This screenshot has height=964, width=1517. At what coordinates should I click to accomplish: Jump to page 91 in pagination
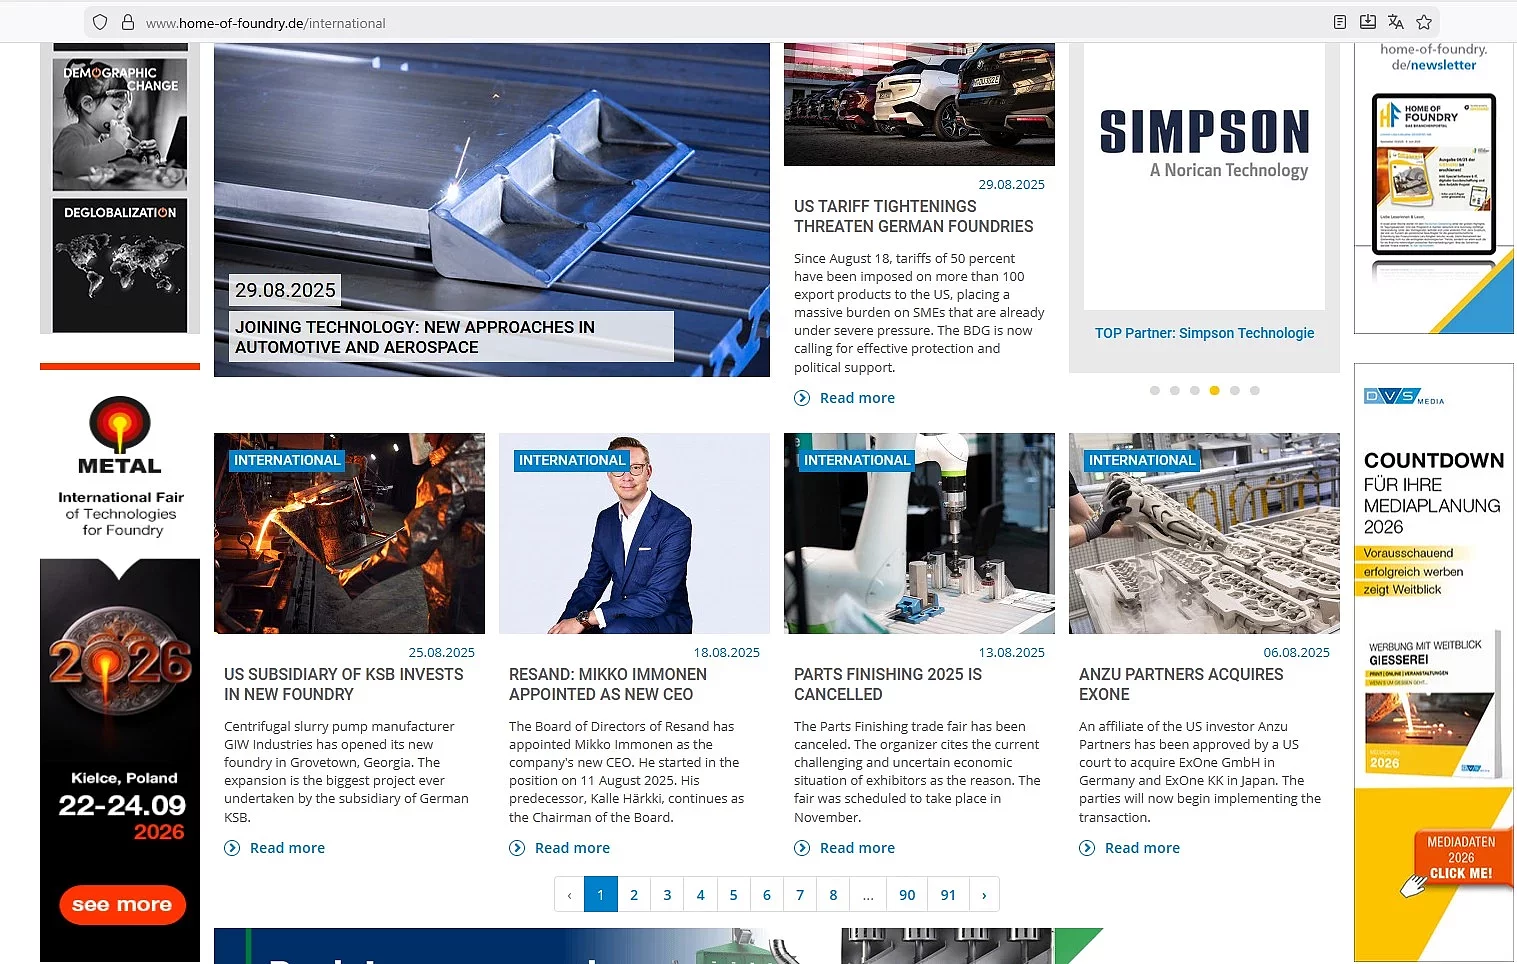coord(948,895)
